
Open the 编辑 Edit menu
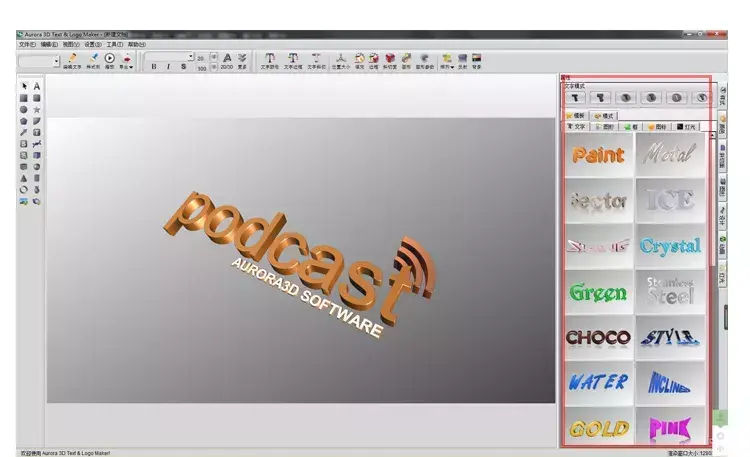coord(49,45)
